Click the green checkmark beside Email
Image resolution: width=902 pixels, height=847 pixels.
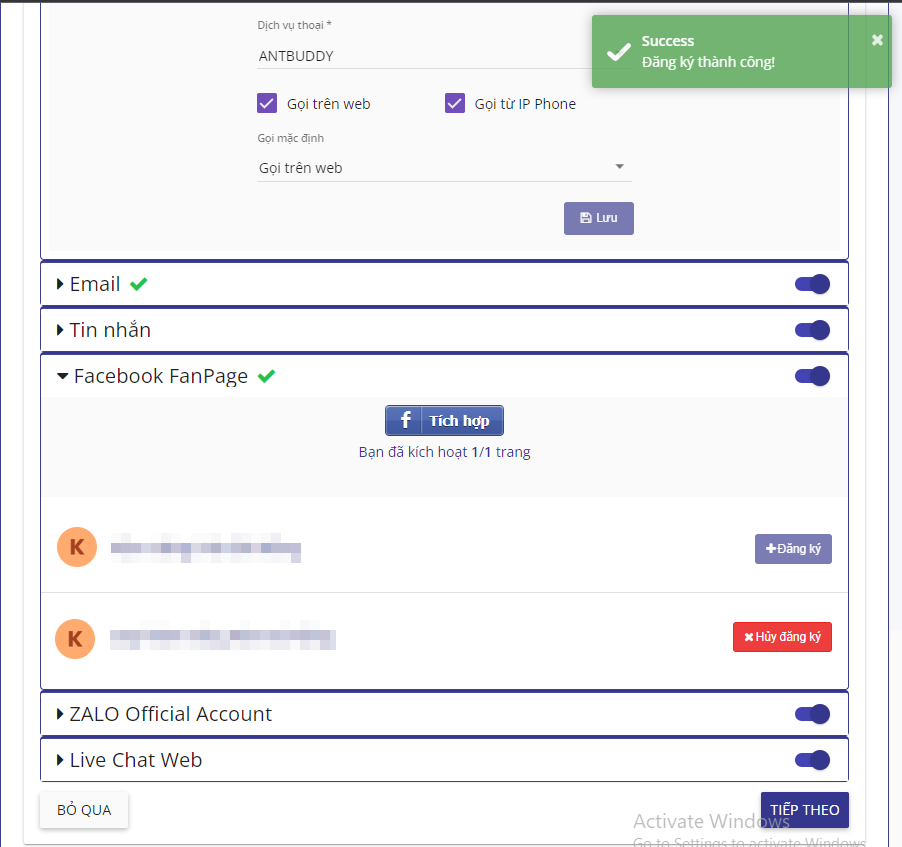[139, 284]
